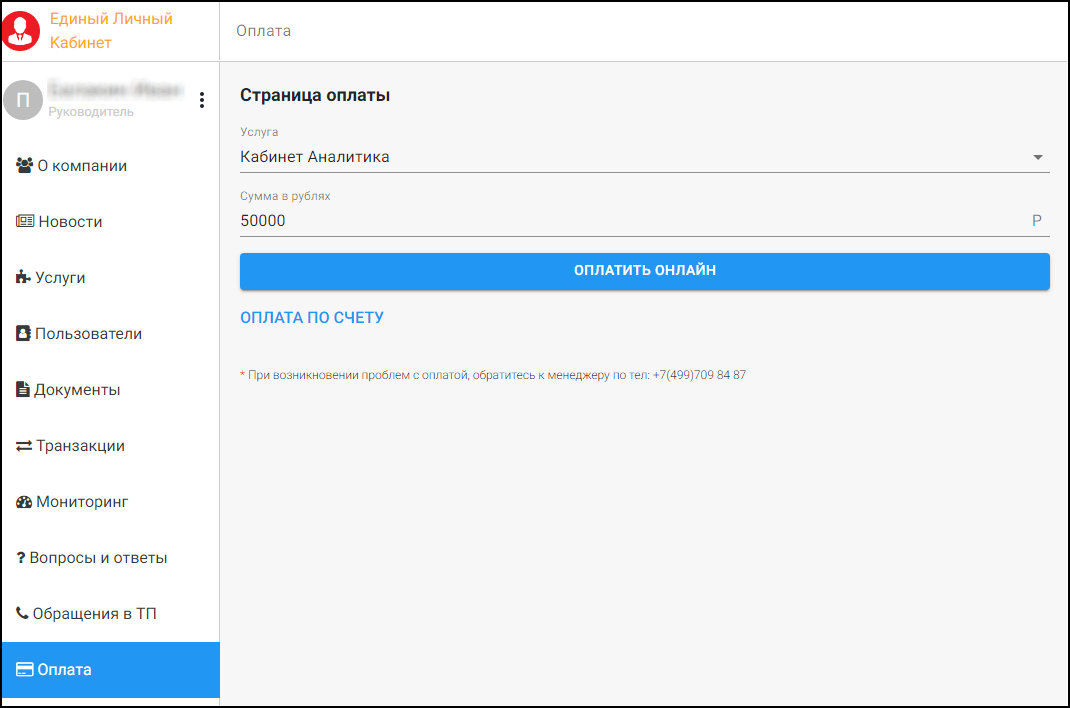
Task: Click the contact book icon beside Пользователи
Action: coord(24,334)
